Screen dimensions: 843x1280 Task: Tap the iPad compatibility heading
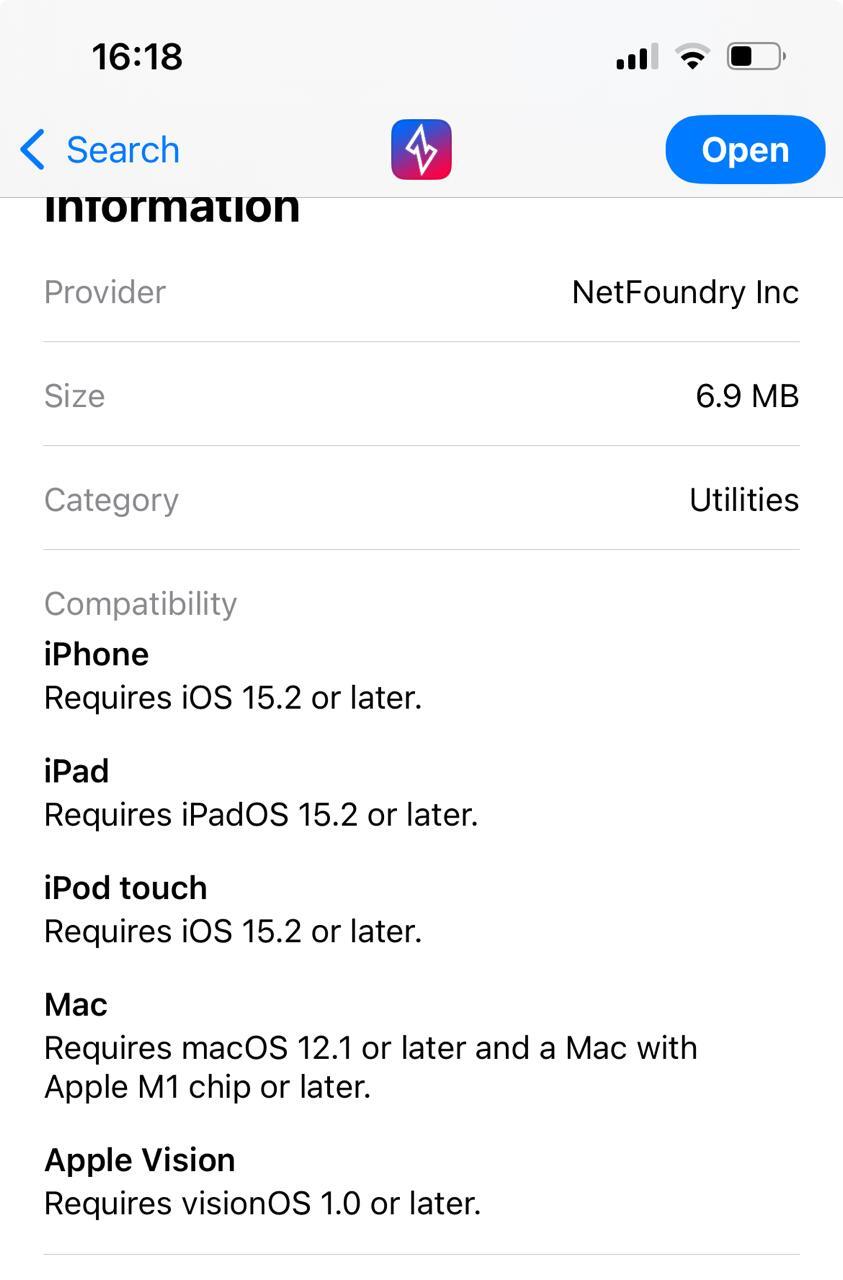pyautogui.click(x=76, y=771)
